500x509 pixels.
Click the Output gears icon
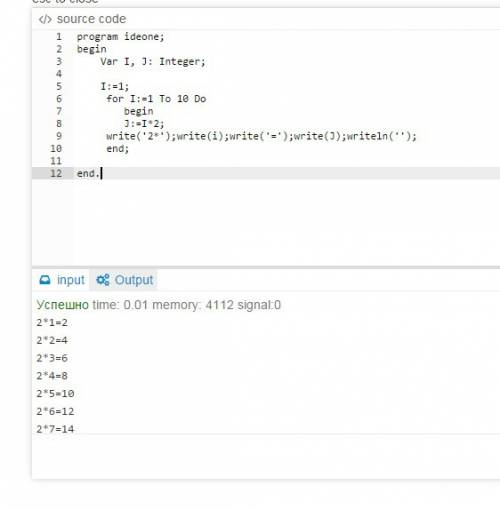(x=103, y=280)
